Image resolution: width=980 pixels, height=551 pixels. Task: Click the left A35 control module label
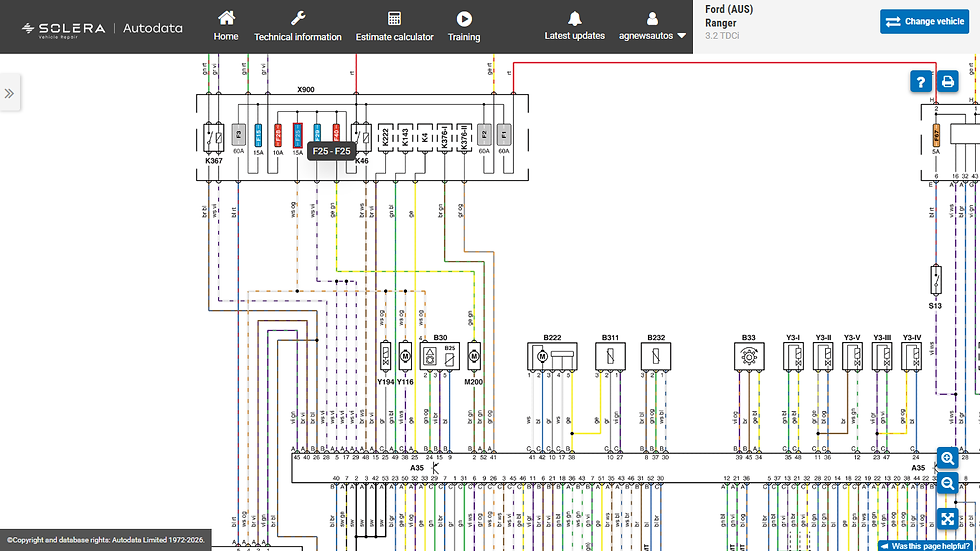pyautogui.click(x=417, y=468)
